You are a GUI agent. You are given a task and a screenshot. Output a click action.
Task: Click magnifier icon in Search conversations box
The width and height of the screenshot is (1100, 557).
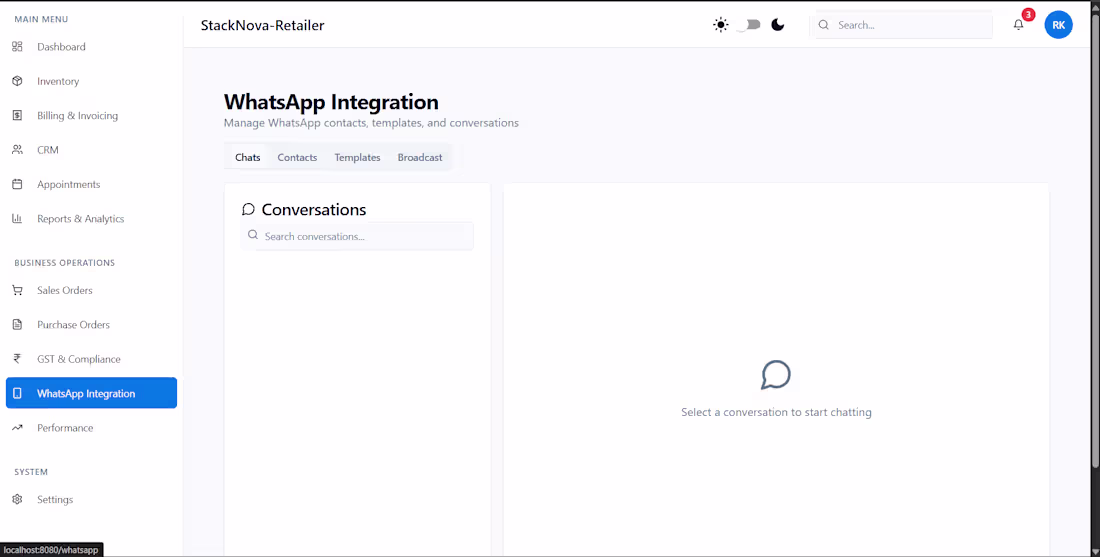click(x=253, y=236)
